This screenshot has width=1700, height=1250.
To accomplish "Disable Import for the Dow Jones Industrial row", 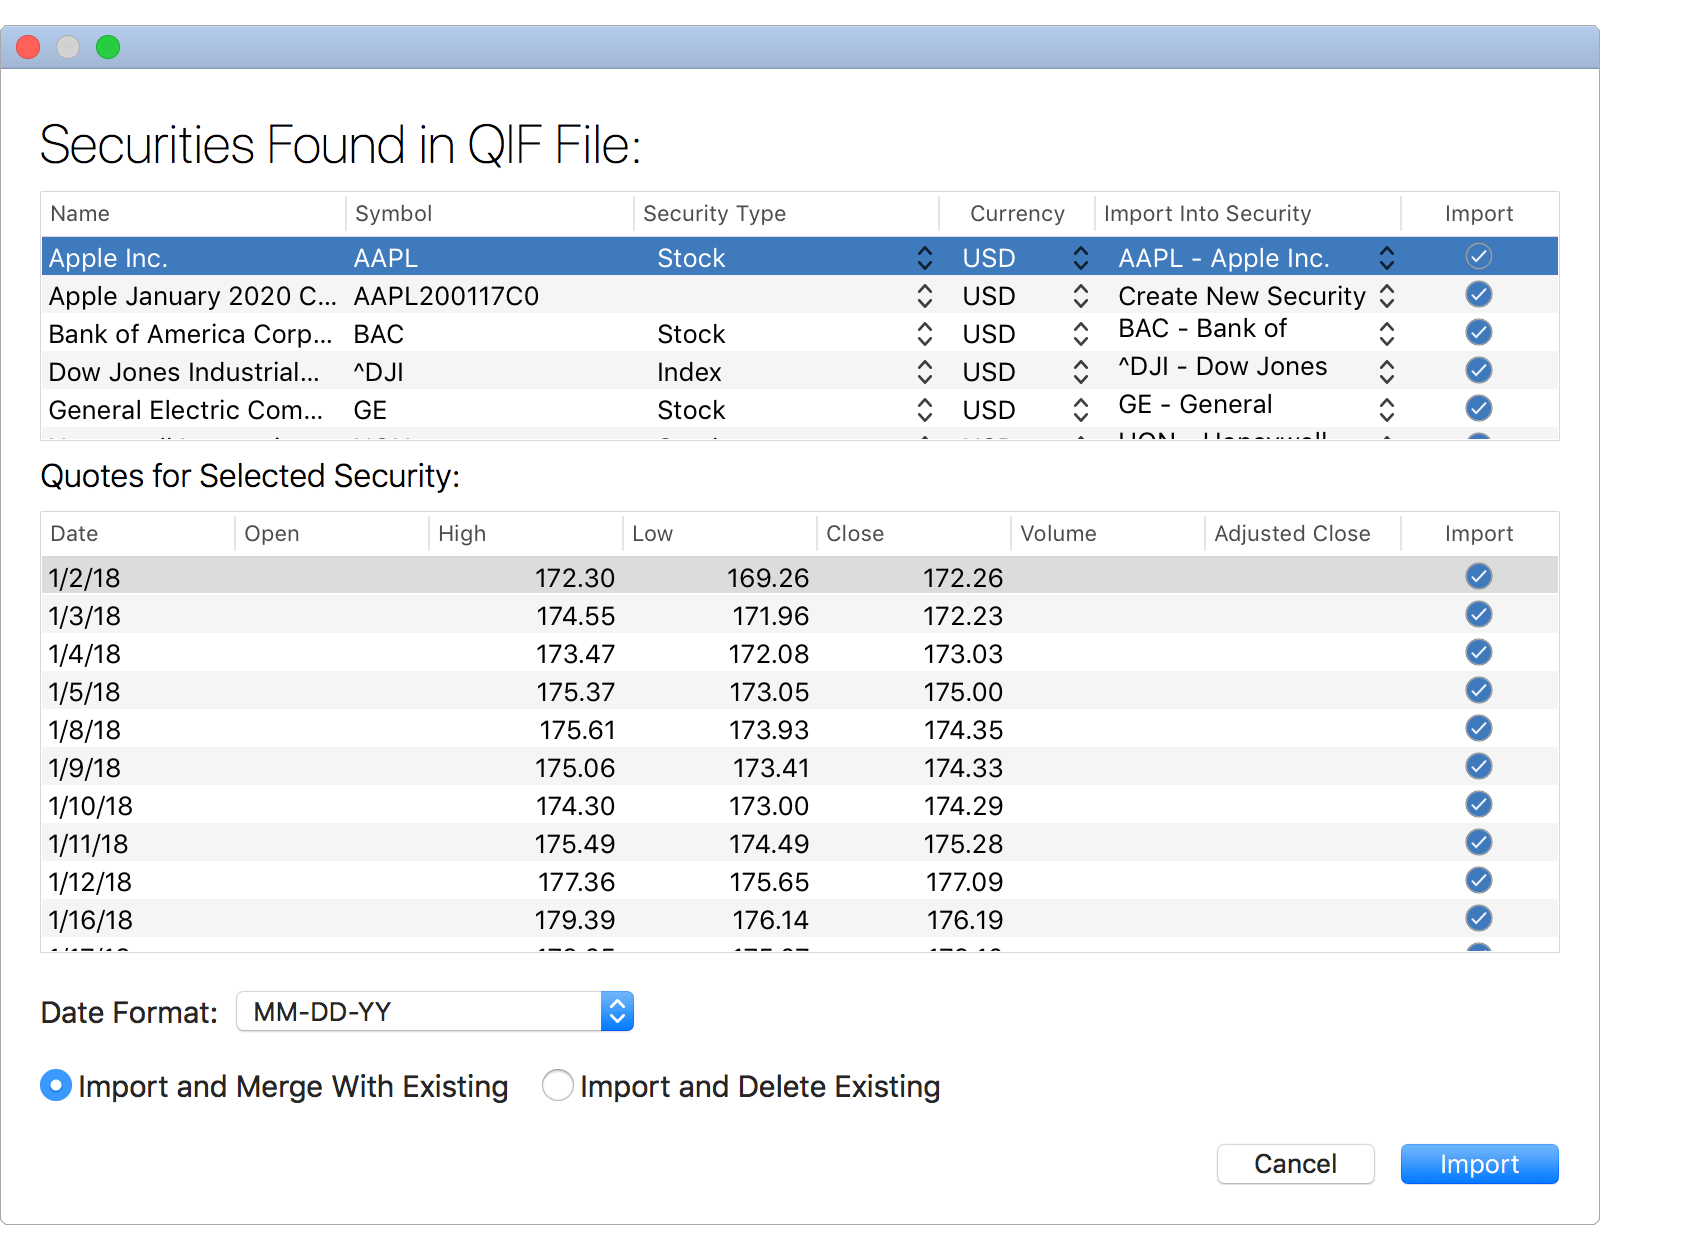I will [1478, 370].
